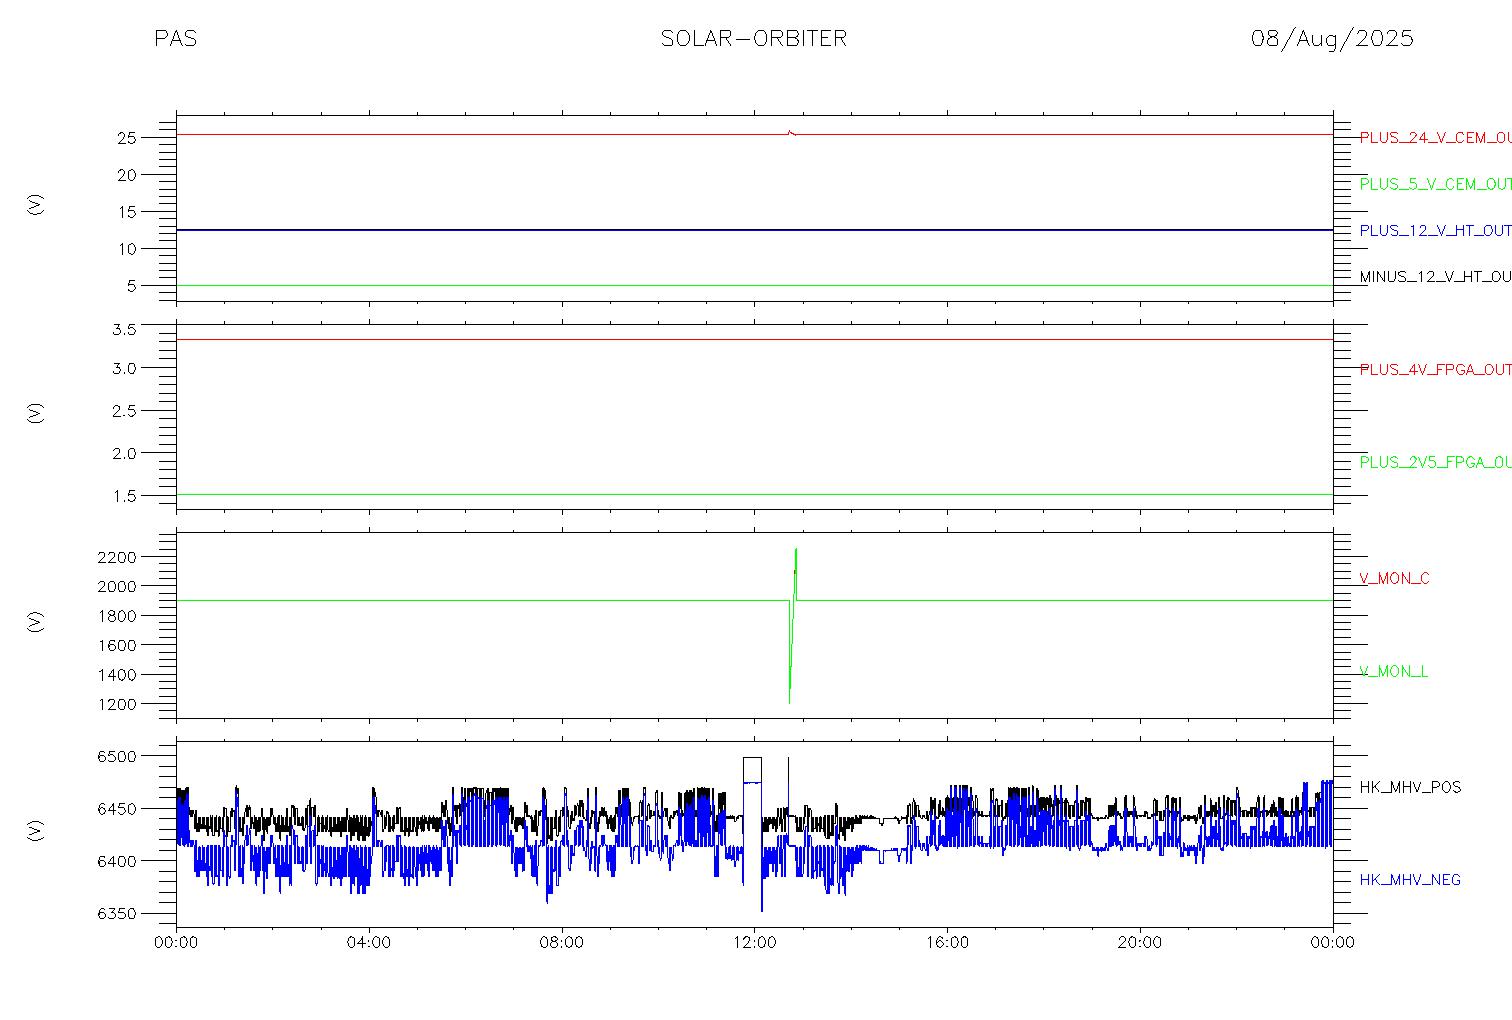Click the 00:00 label at axis end
The image size is (1512, 1020).
point(1333,942)
